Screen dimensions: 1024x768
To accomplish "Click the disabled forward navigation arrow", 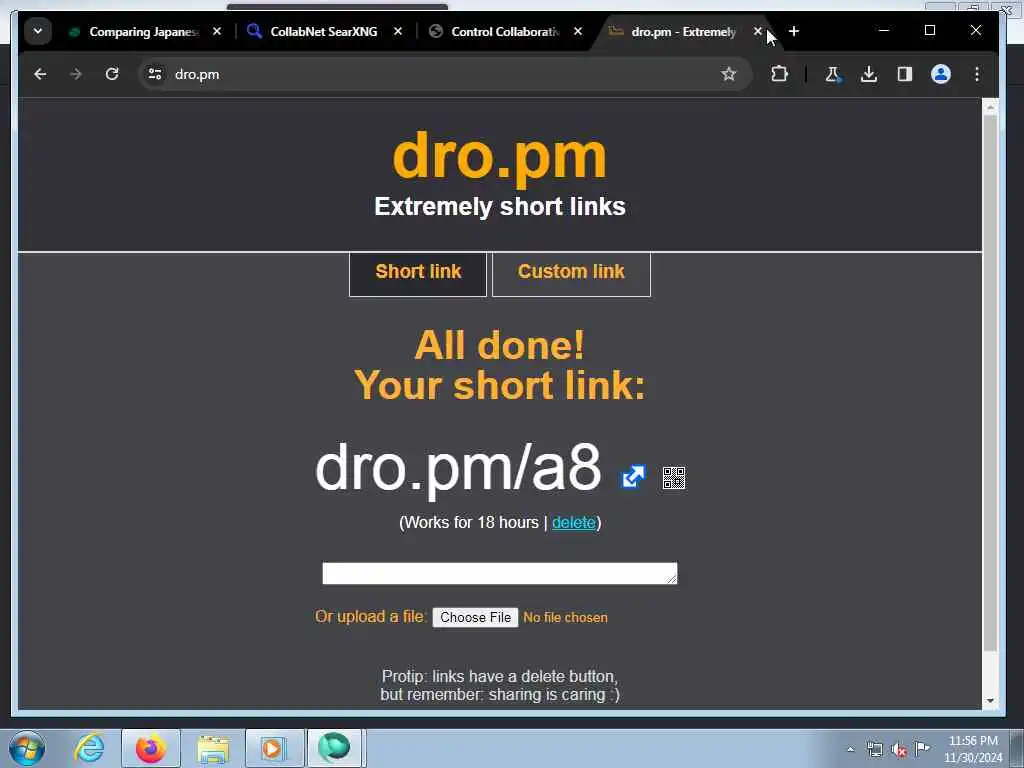I will click(76, 74).
